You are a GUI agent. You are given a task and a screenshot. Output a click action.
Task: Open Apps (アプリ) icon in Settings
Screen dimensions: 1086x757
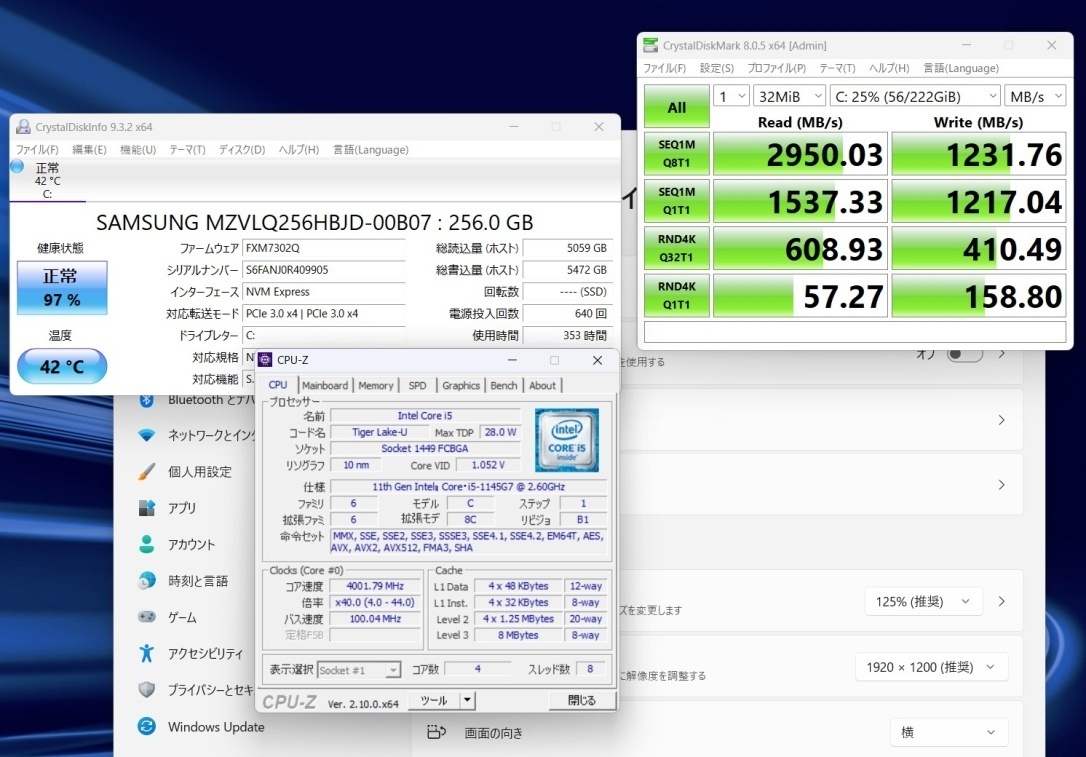[x=146, y=508]
